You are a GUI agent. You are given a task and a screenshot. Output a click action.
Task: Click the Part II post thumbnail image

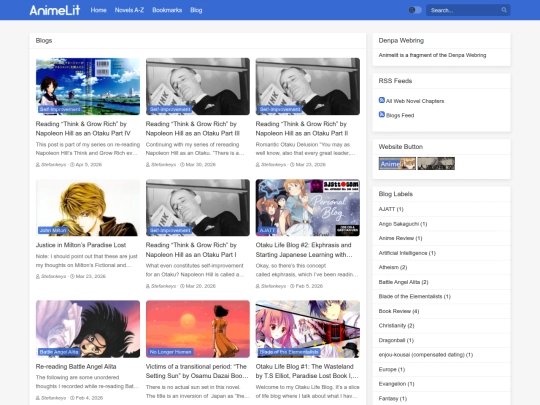[x=308, y=86]
